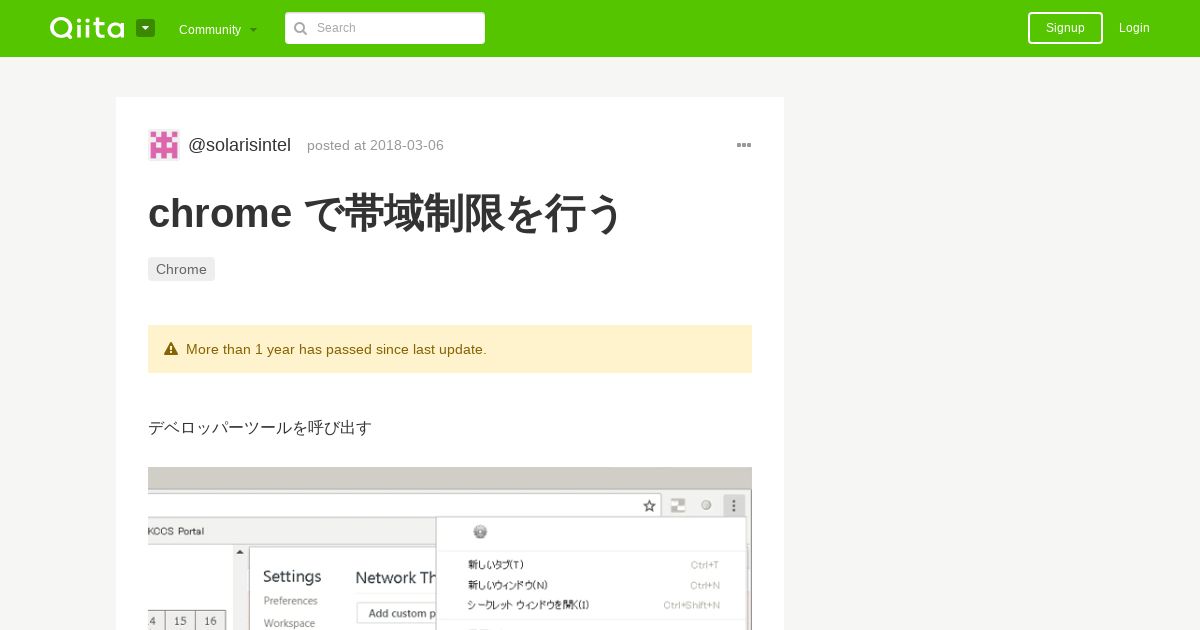Open the Qiita home logo

coord(87,28)
